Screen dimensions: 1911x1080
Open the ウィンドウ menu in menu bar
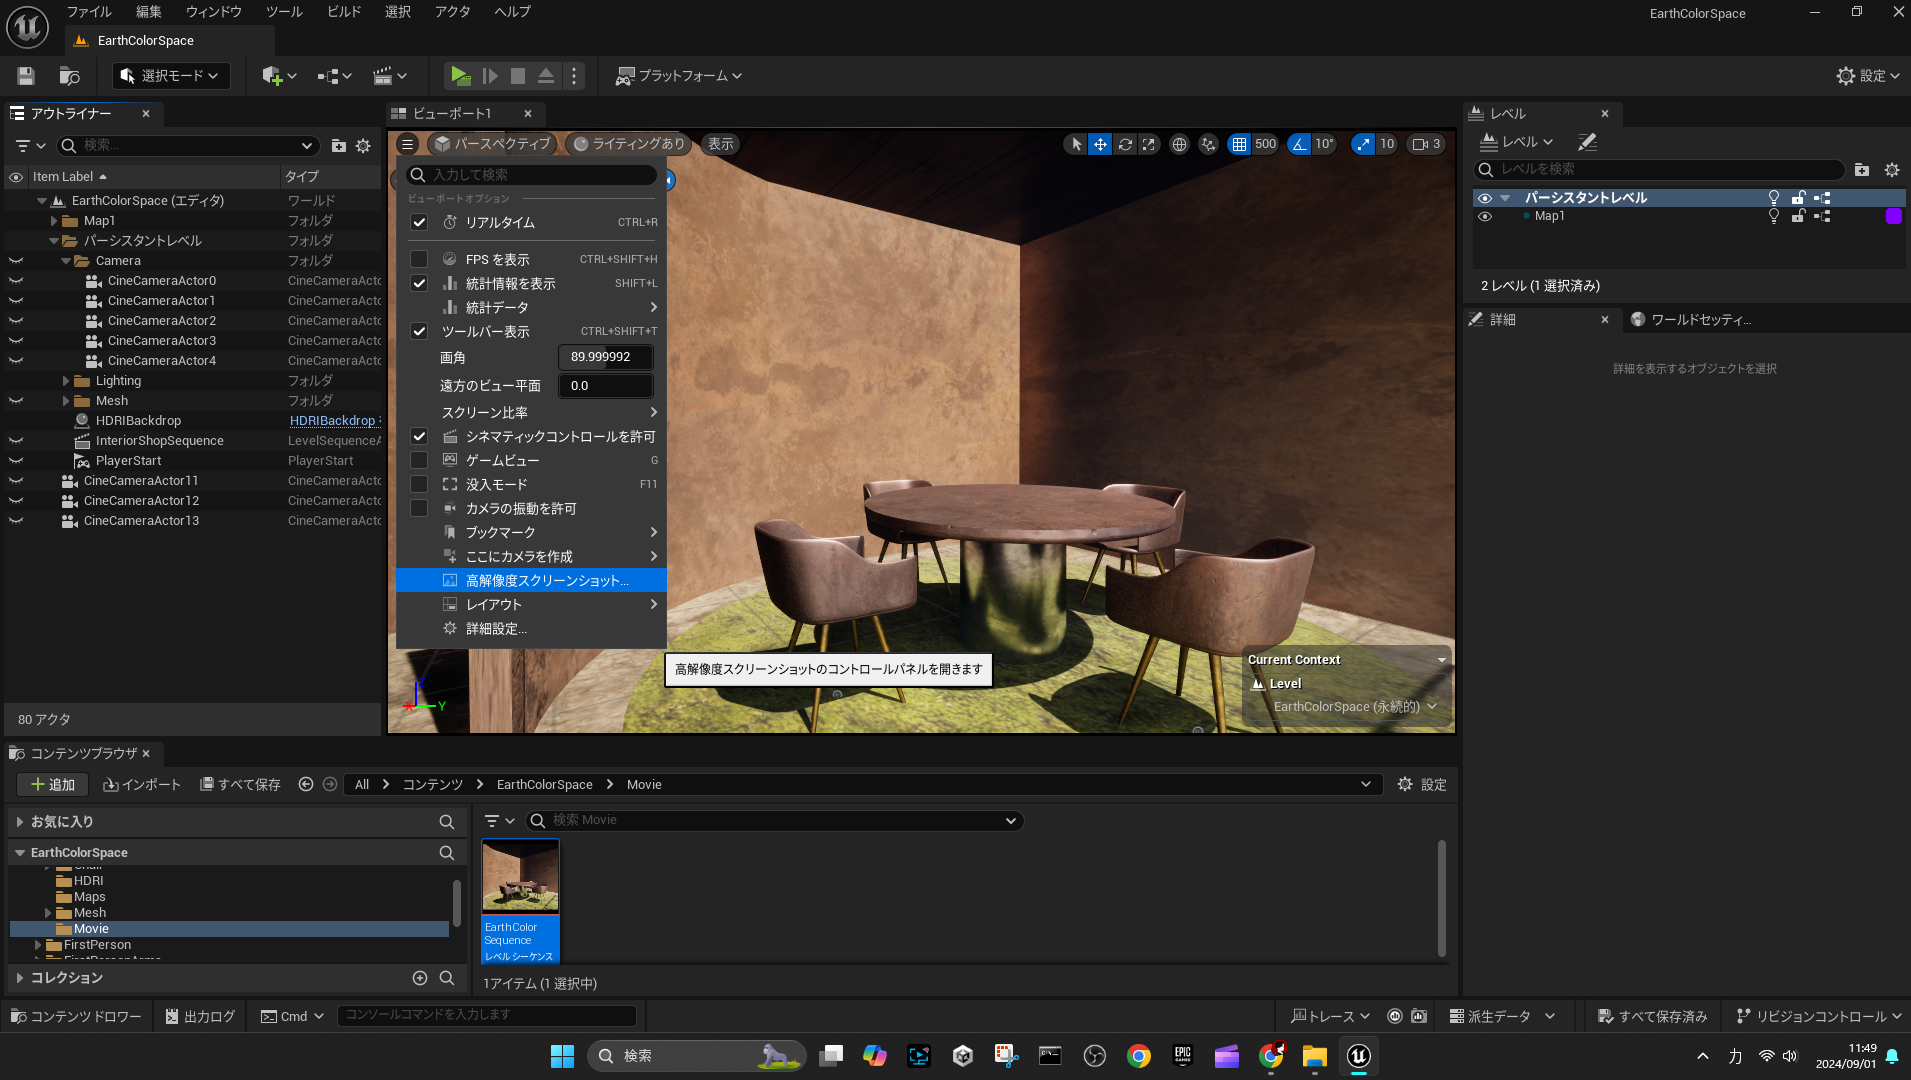214,12
